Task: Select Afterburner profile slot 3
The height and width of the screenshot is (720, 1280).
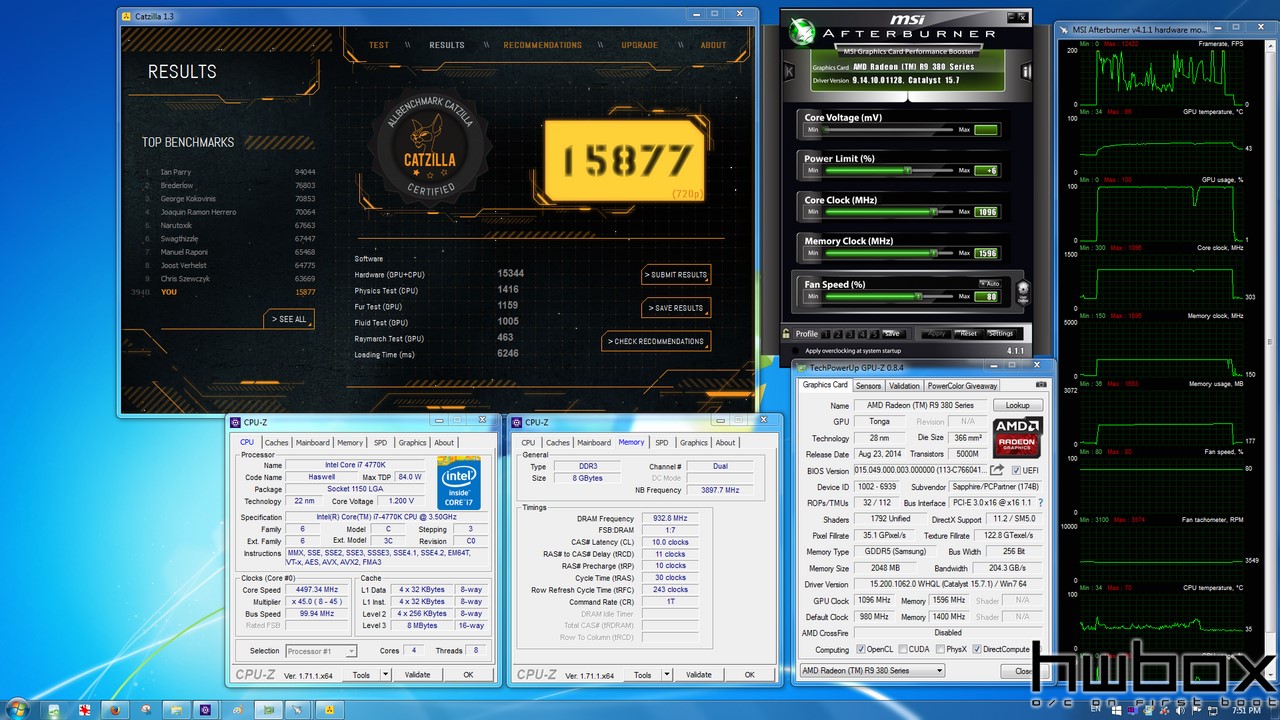Action: pyautogui.click(x=851, y=334)
